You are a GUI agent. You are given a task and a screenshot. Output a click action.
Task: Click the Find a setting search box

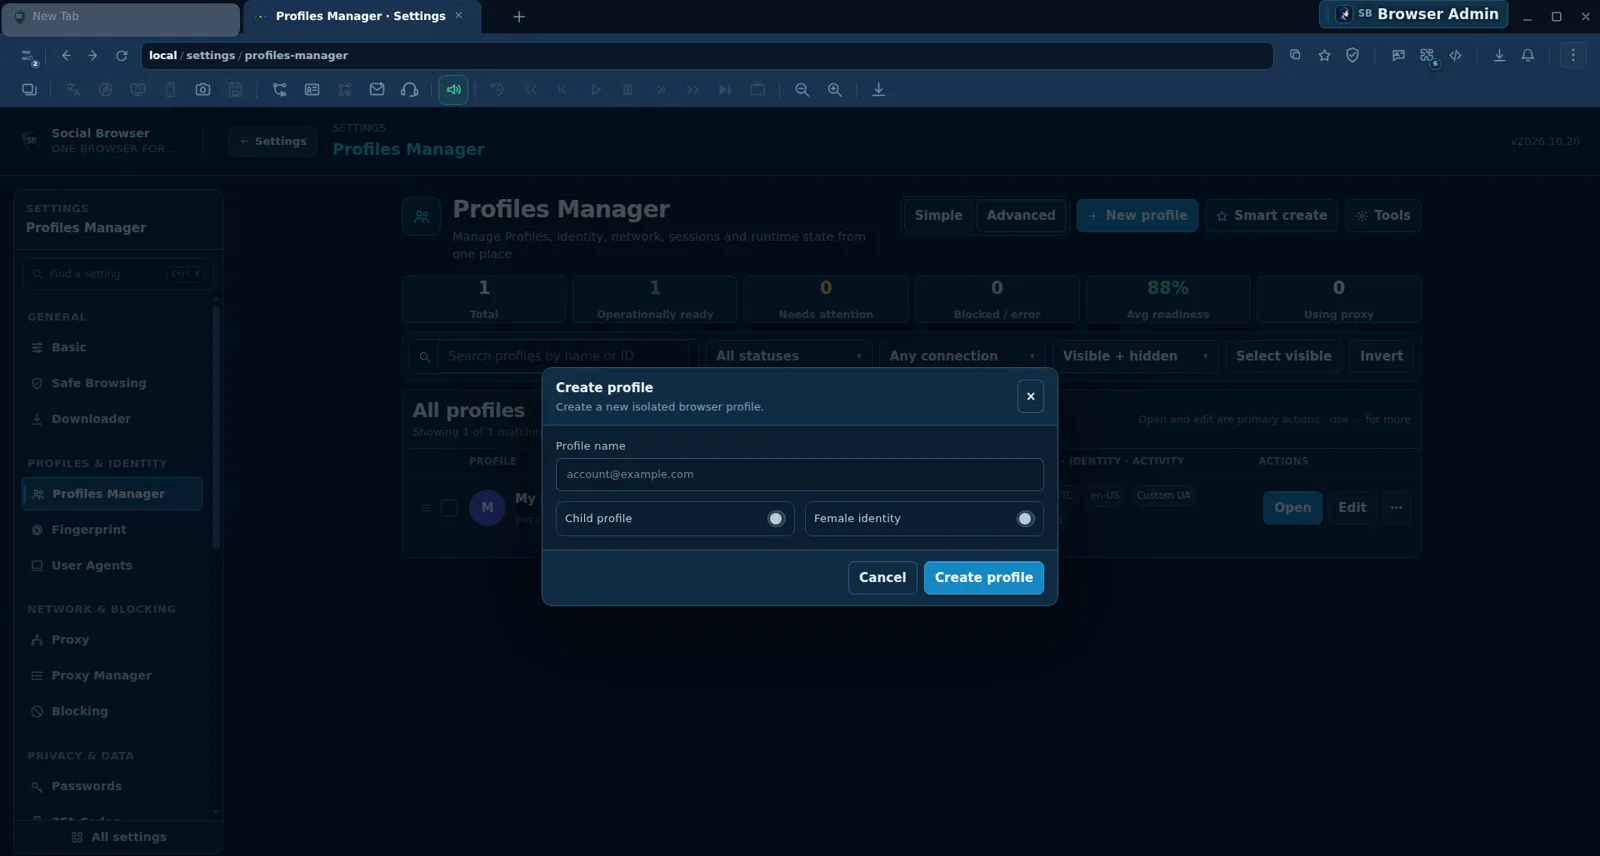coord(118,274)
